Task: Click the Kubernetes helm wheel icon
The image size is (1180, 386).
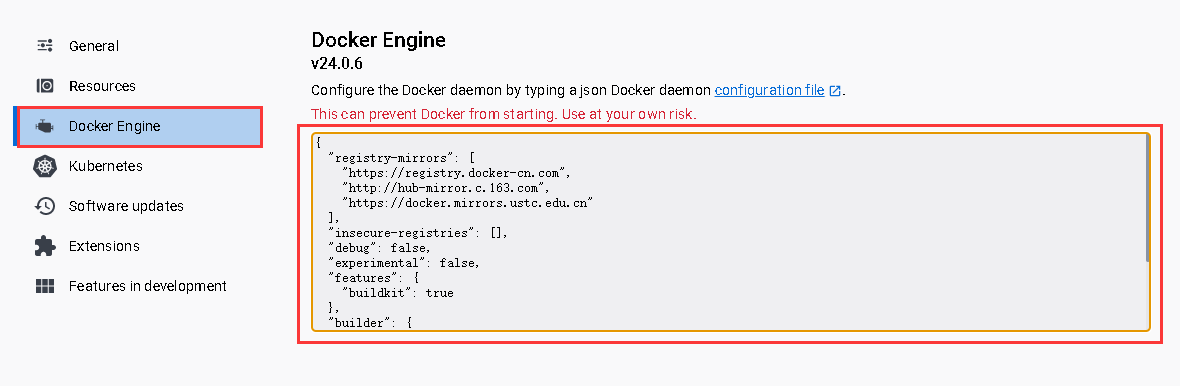Action: pos(45,166)
